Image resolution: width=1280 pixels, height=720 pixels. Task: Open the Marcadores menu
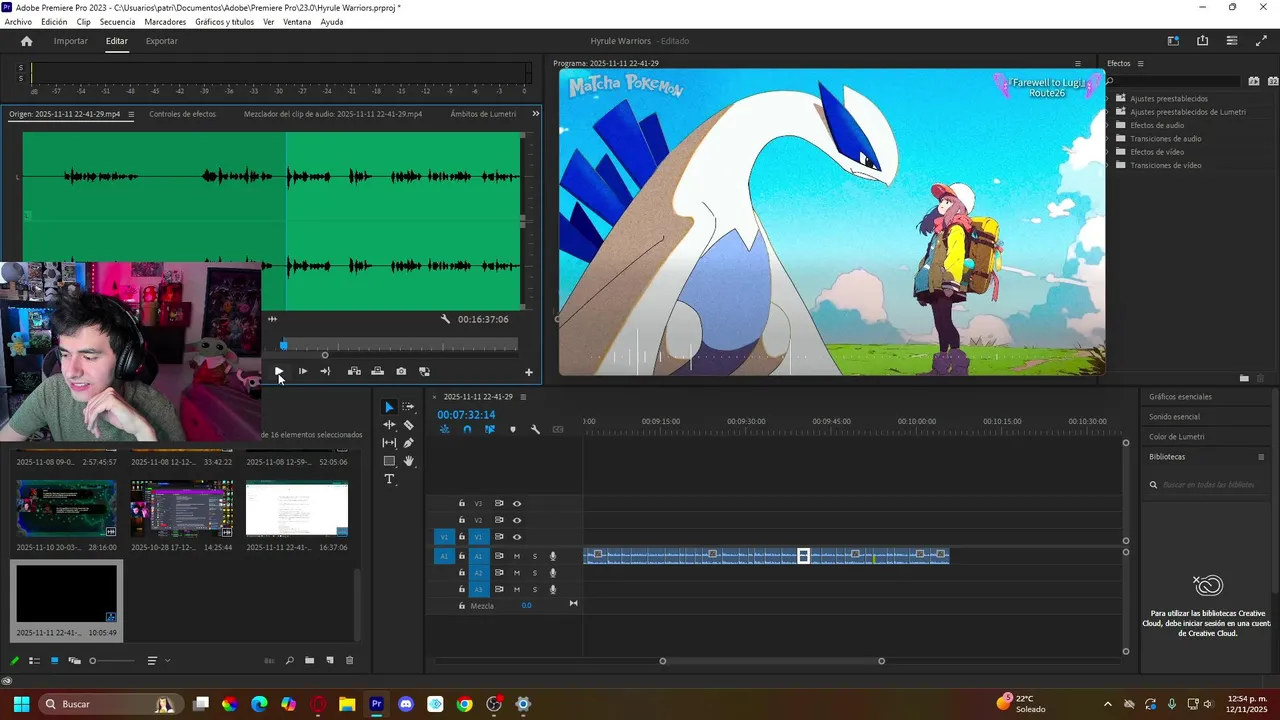point(165,22)
